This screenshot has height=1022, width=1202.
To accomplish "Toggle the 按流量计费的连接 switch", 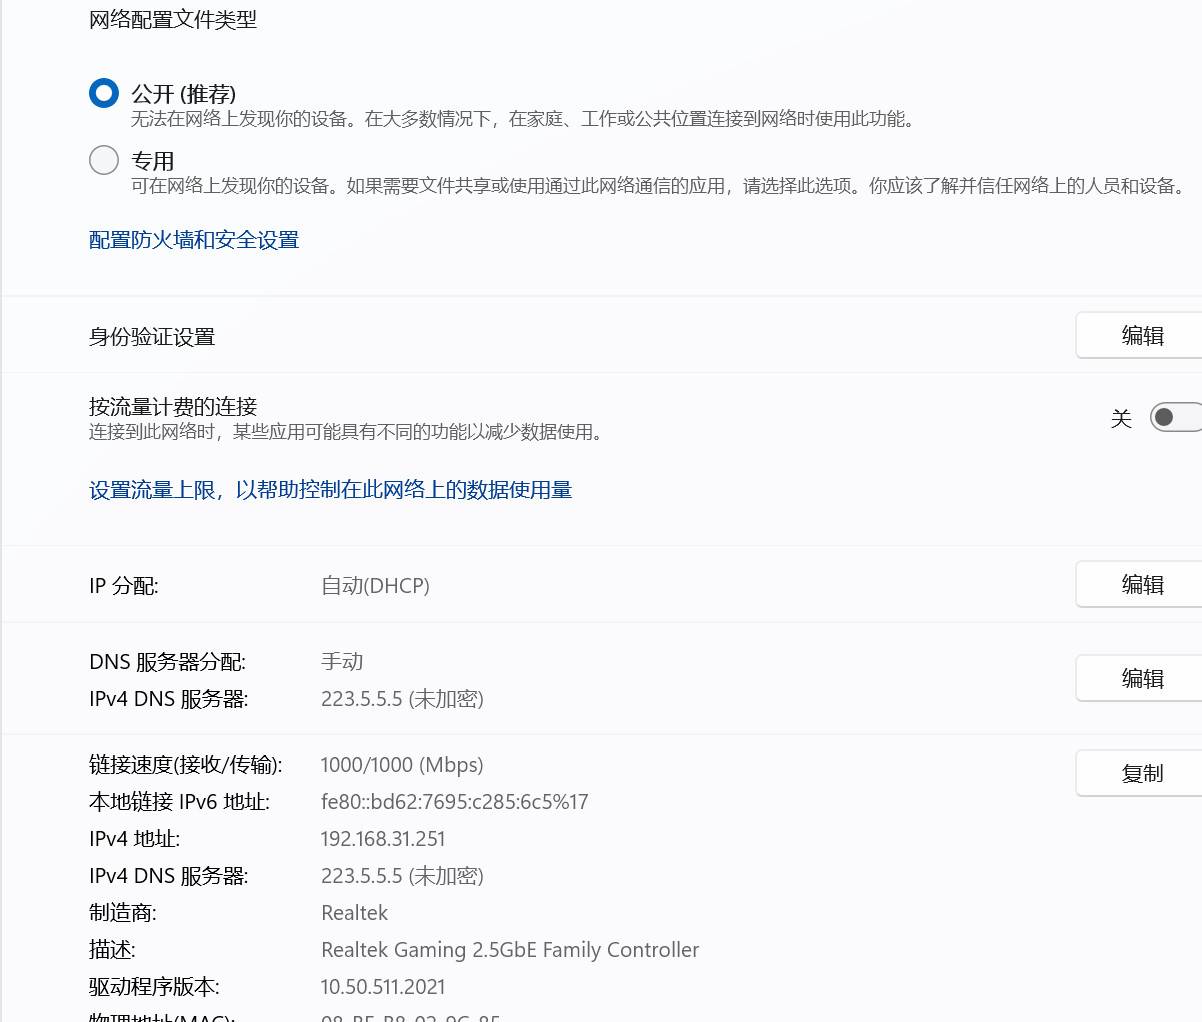I will [x=1175, y=417].
